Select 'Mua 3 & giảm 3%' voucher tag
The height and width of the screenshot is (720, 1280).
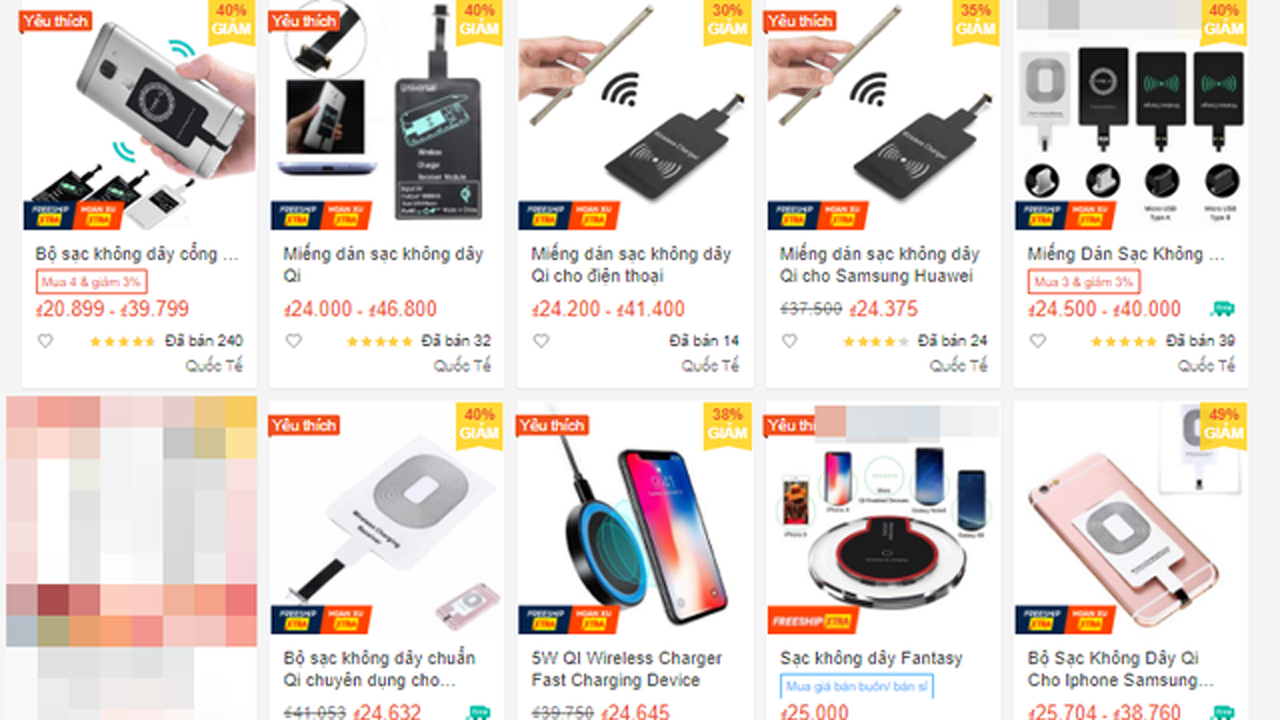pyautogui.click(x=1084, y=282)
